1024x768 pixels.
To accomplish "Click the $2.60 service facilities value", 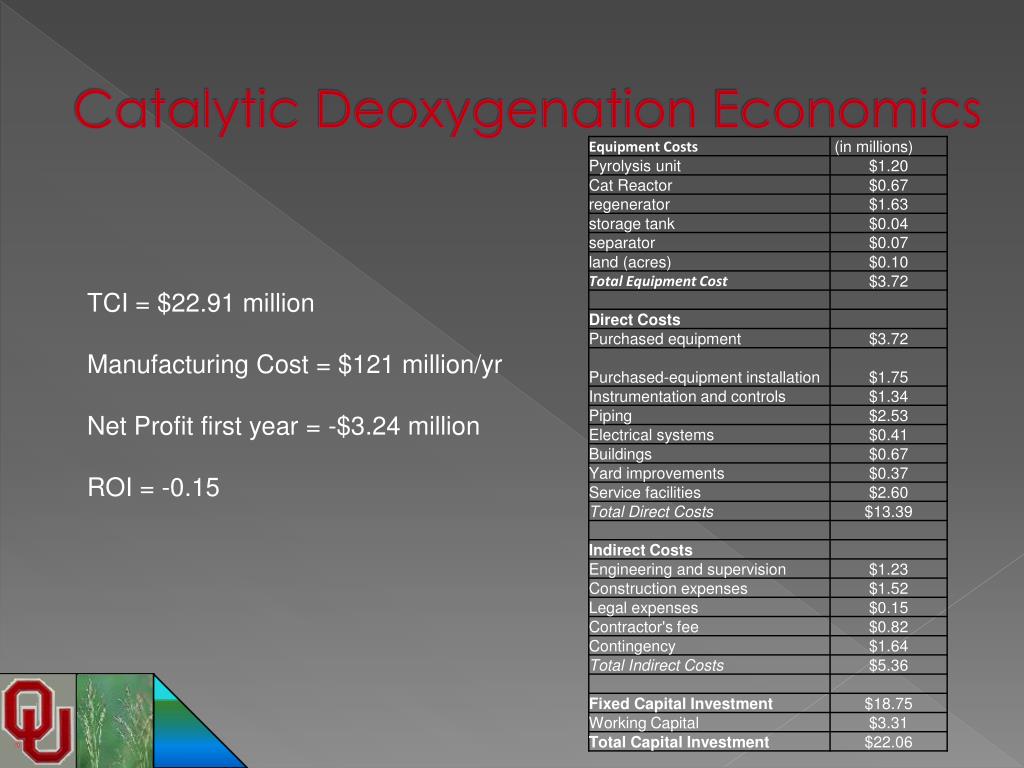I will [x=888, y=492].
